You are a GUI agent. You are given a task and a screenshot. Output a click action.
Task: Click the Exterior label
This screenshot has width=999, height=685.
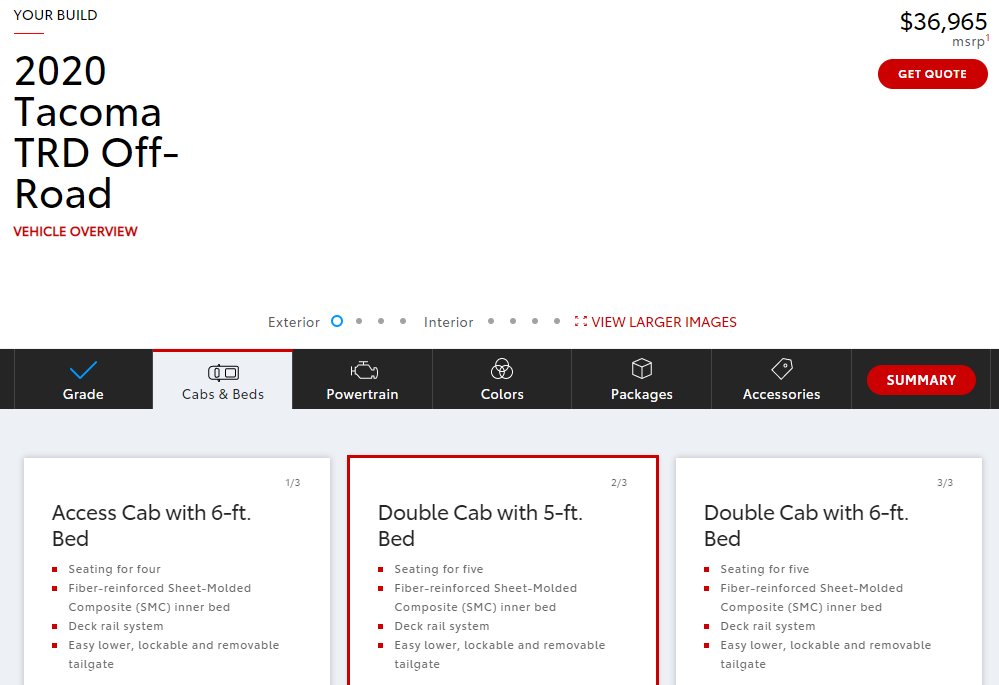pos(294,322)
